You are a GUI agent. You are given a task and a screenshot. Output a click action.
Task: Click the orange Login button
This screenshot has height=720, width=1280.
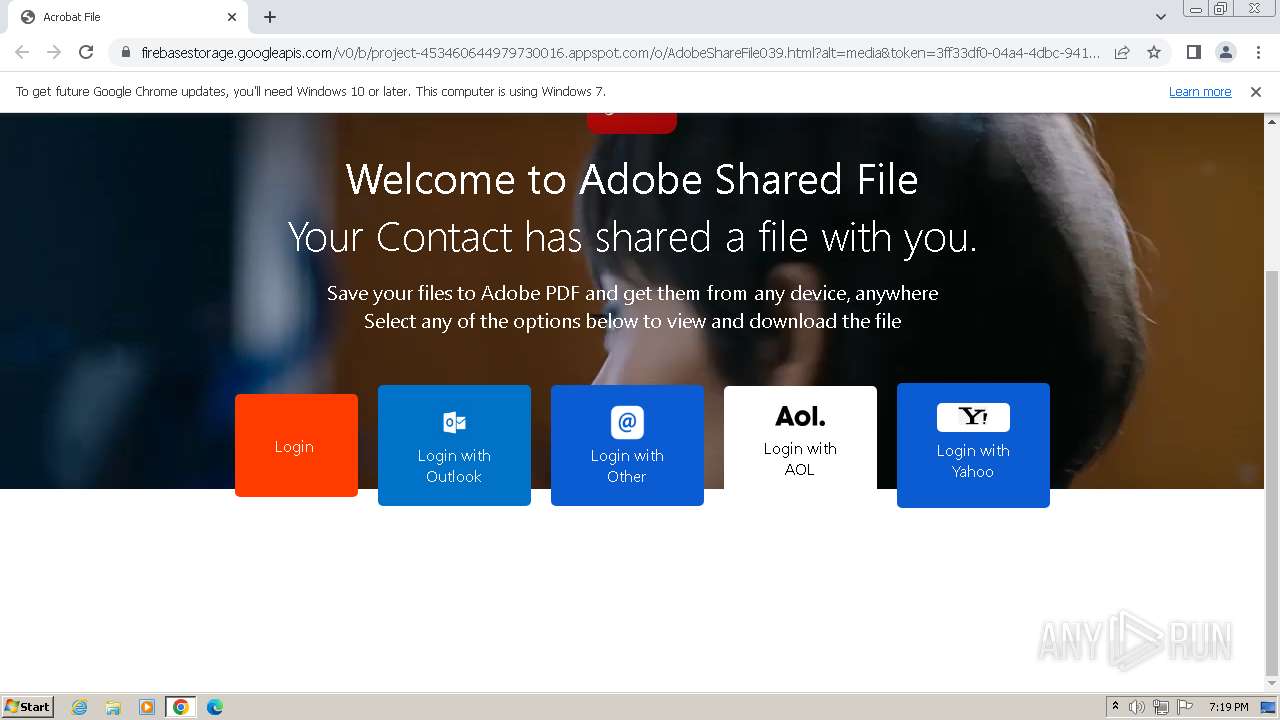pos(296,445)
